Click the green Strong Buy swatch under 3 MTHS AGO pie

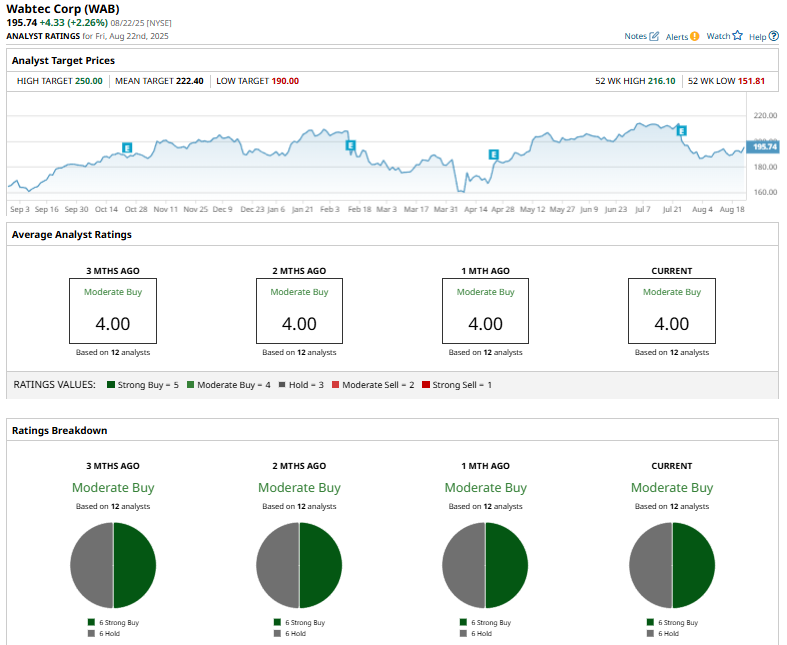(91, 622)
